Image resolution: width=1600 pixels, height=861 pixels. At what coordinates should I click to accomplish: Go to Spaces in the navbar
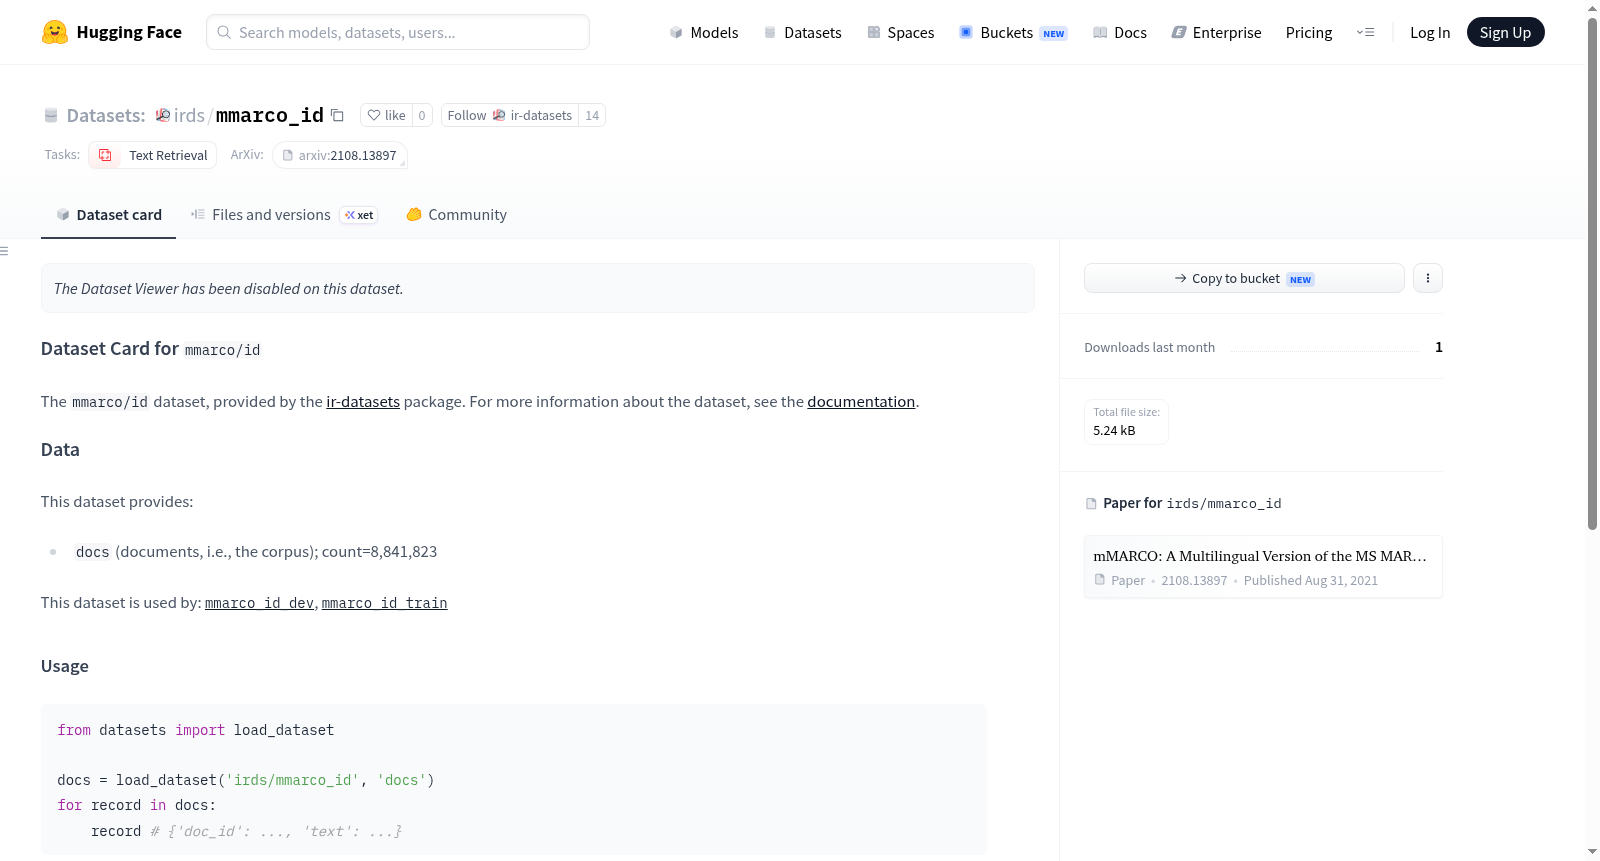(900, 33)
